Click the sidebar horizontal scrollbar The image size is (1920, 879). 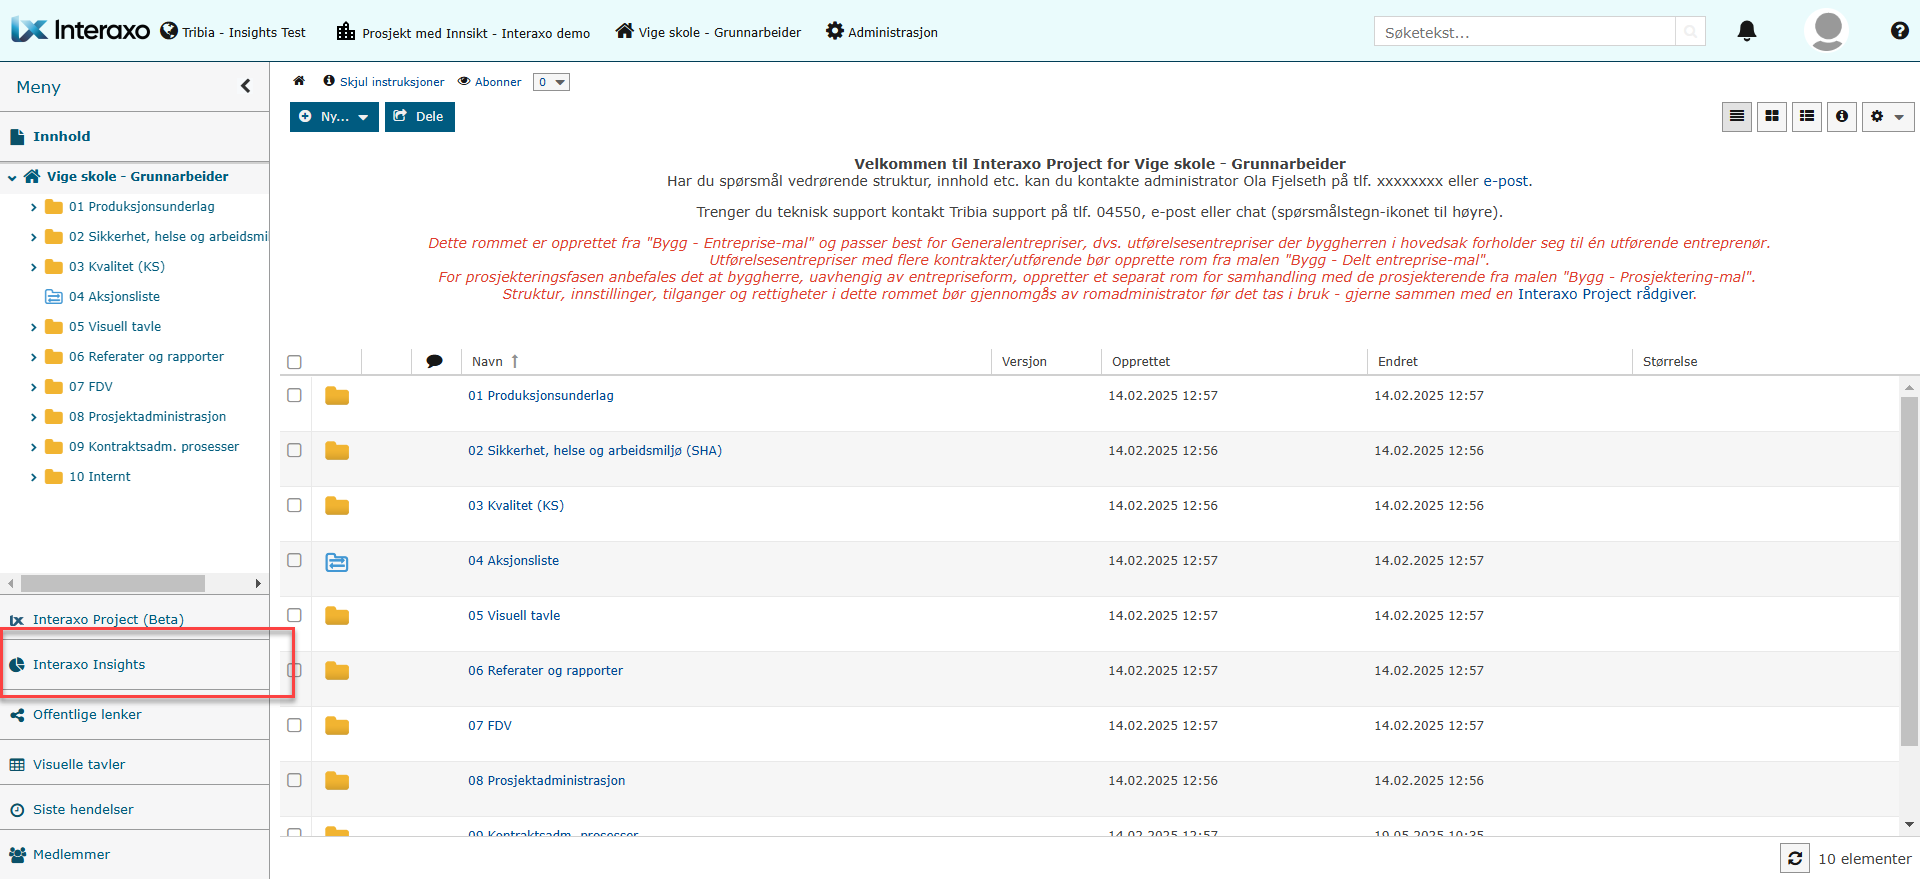(x=113, y=583)
